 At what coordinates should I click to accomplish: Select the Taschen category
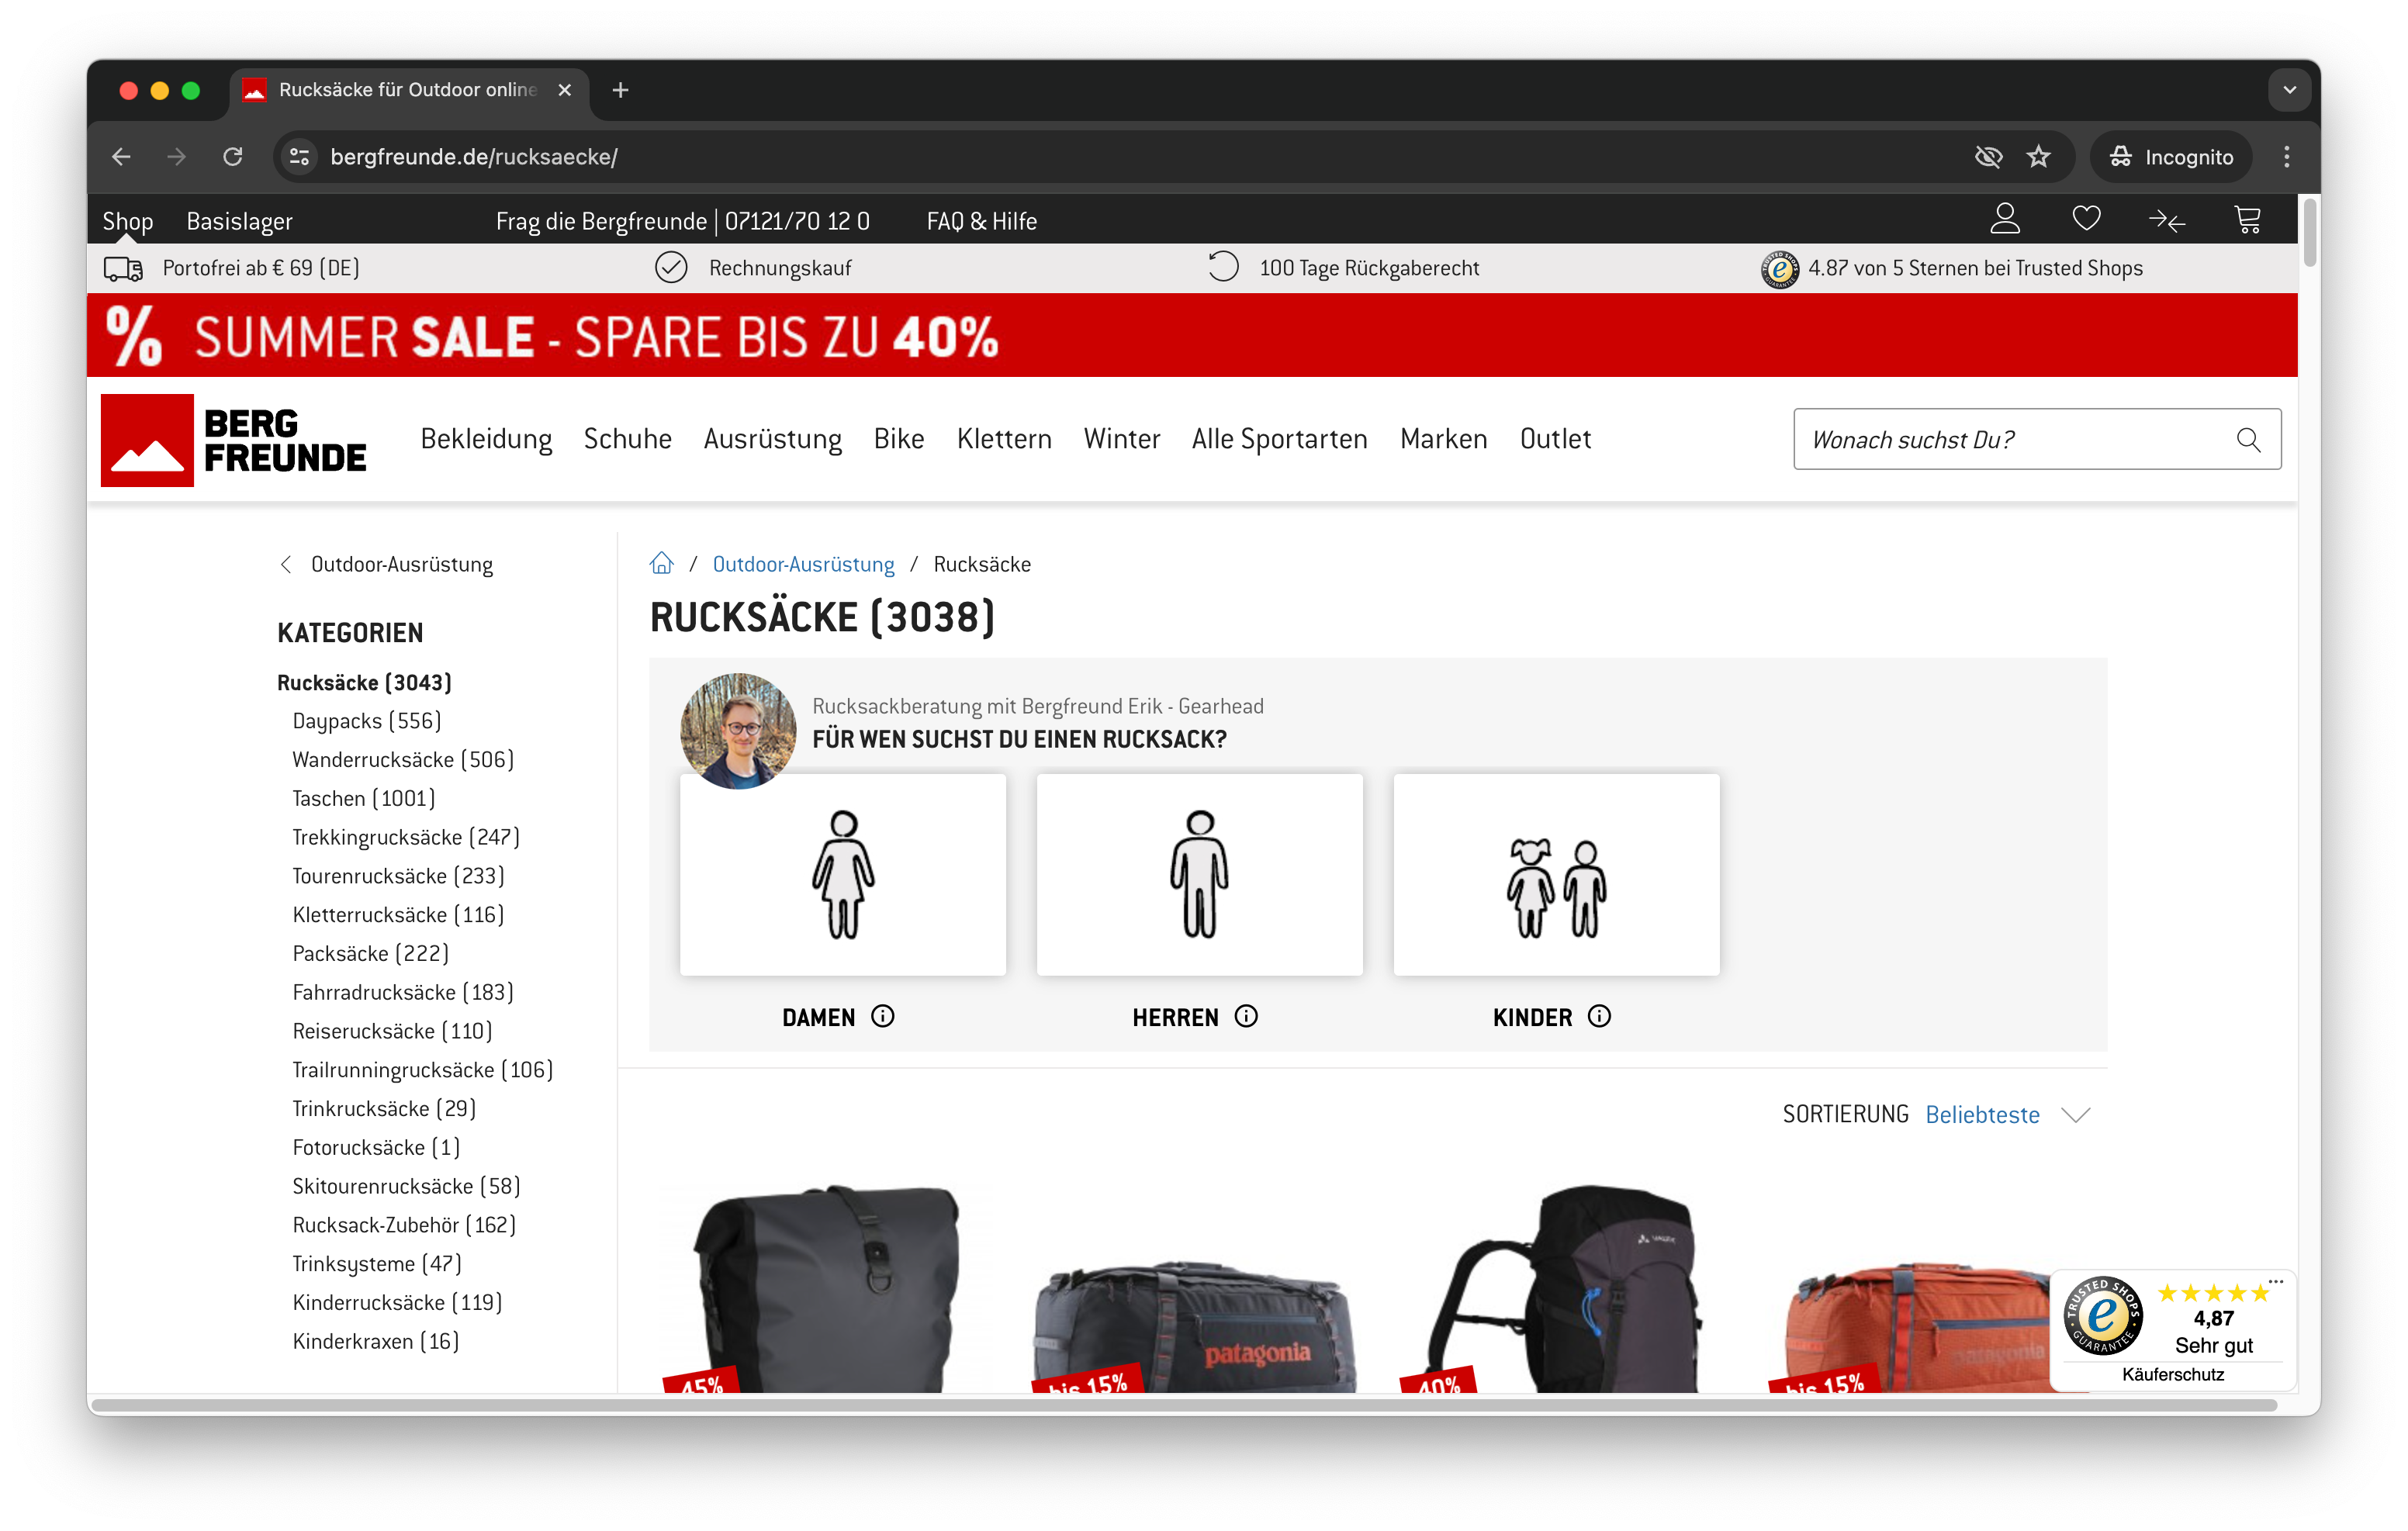[364, 798]
